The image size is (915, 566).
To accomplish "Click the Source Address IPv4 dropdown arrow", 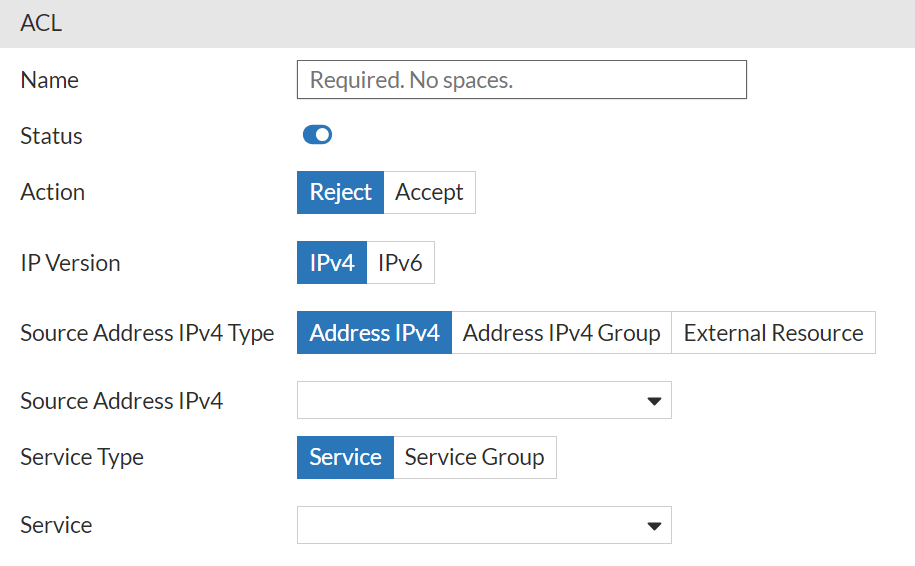I will (654, 401).
